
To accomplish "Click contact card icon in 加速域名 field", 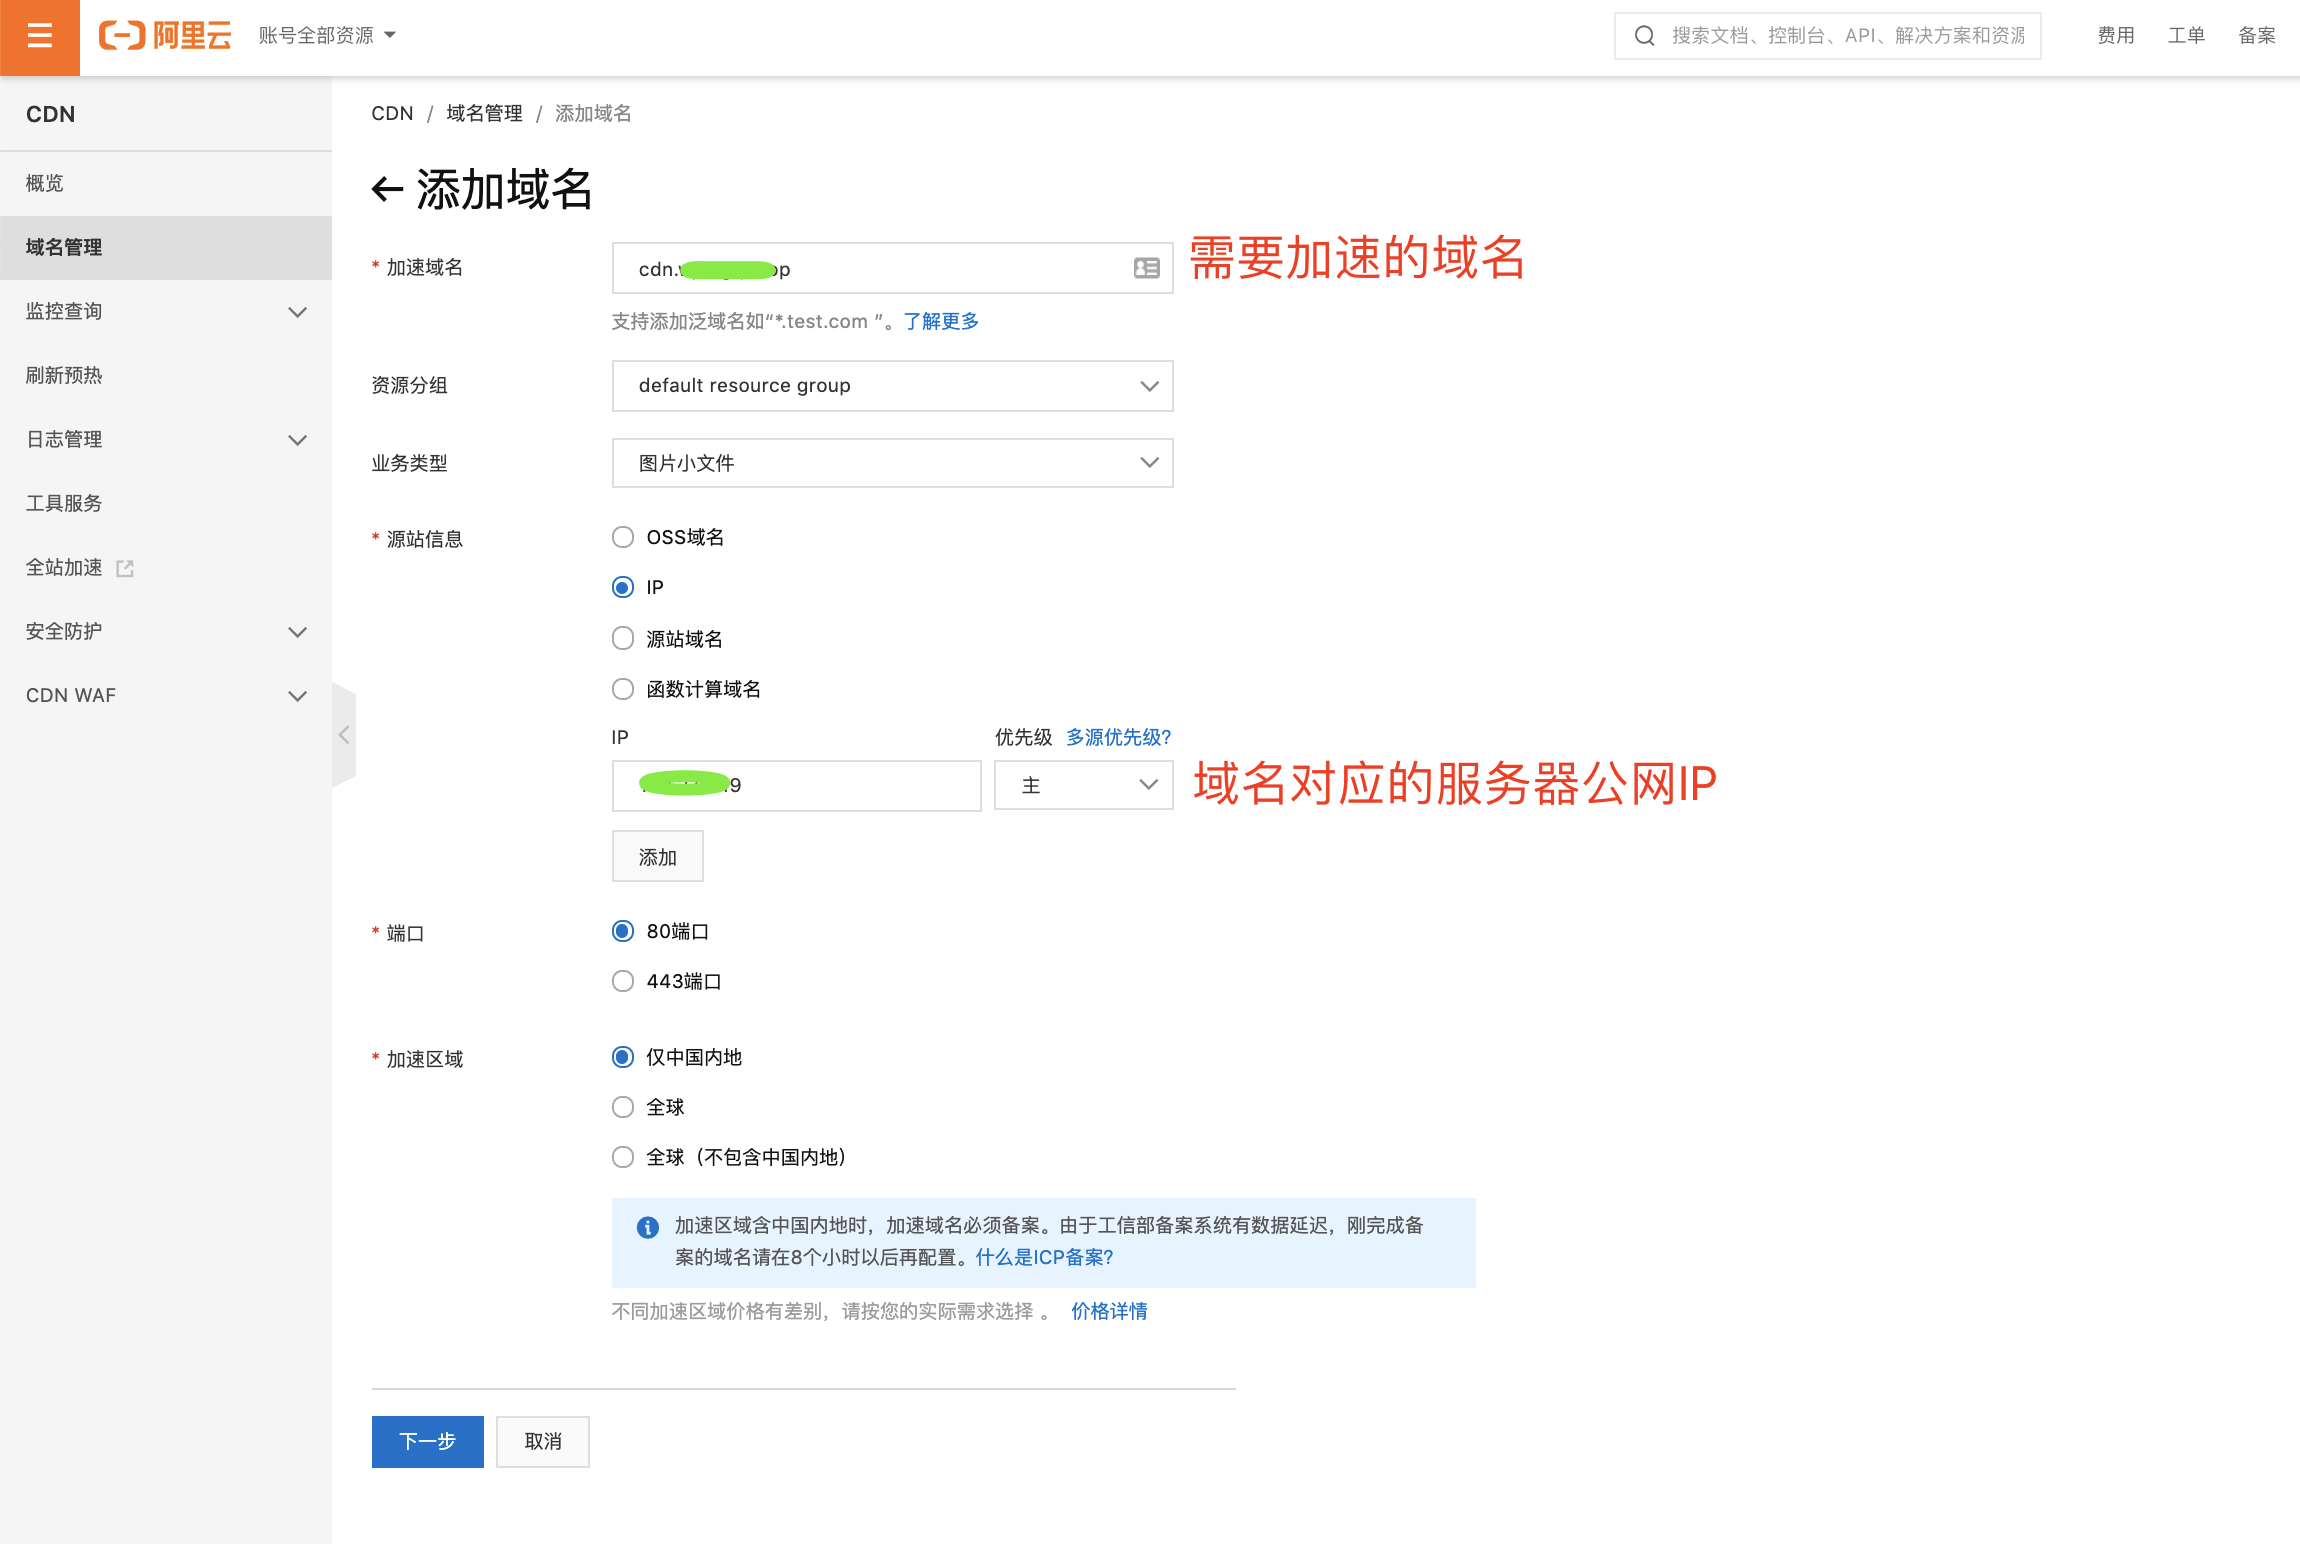I will pos(1146,268).
